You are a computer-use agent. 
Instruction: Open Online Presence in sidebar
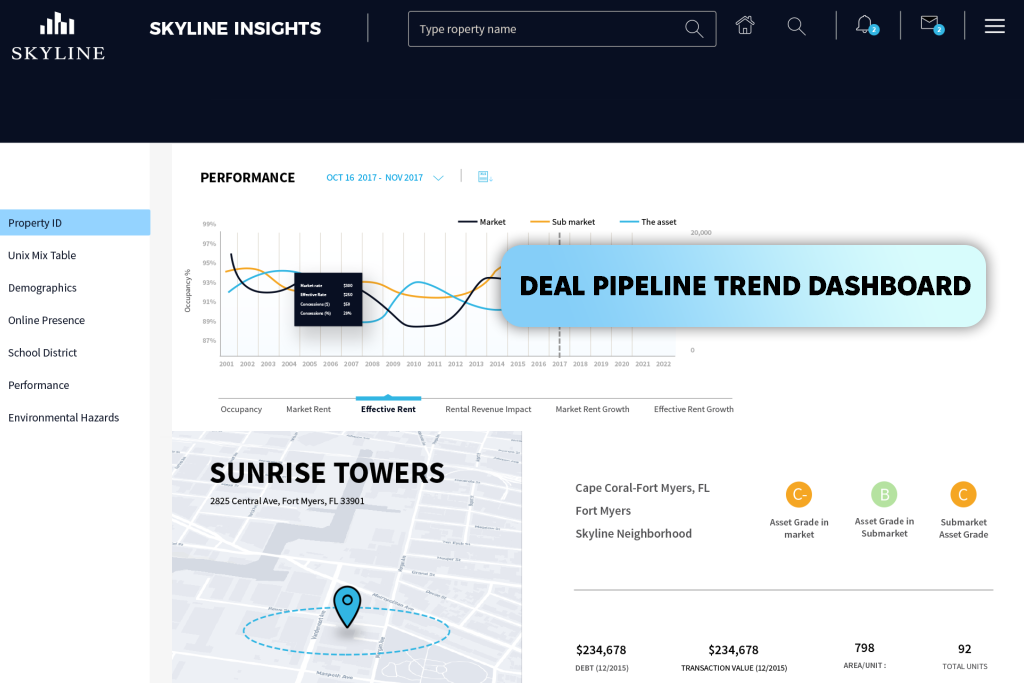tap(46, 320)
